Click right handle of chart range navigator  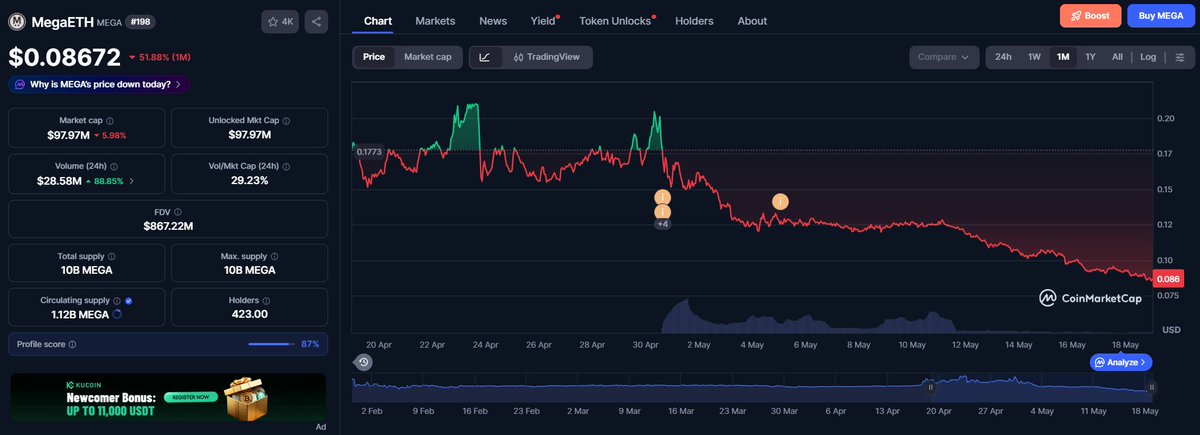[x=1151, y=387]
